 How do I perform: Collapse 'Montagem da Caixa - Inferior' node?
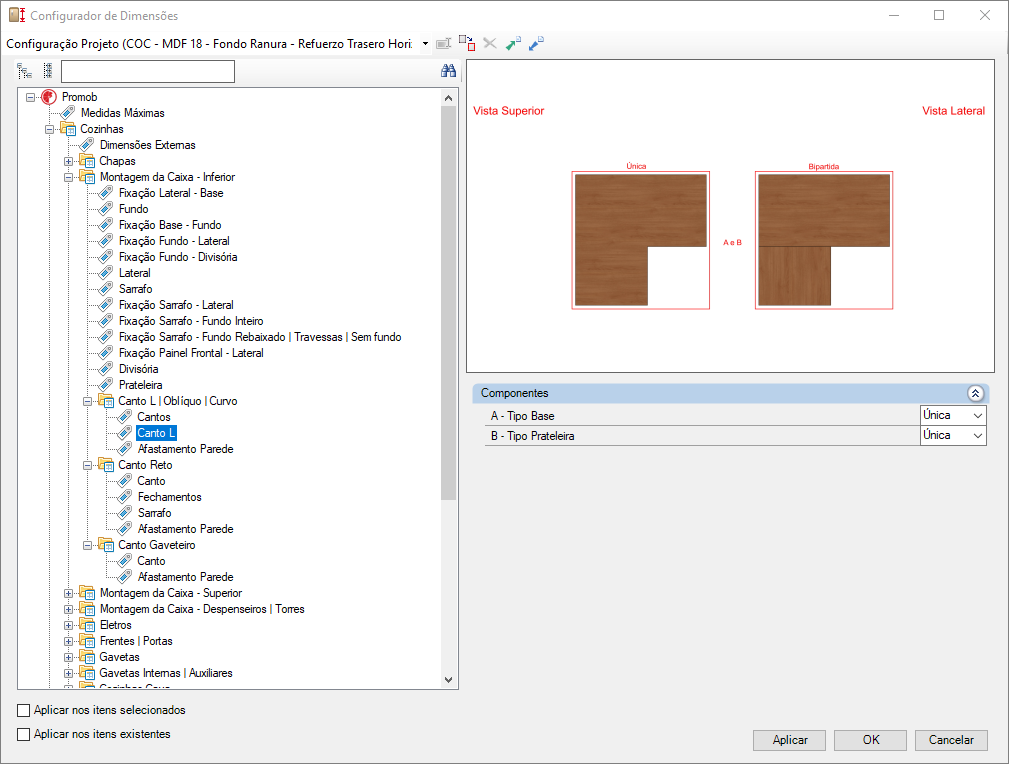68,177
